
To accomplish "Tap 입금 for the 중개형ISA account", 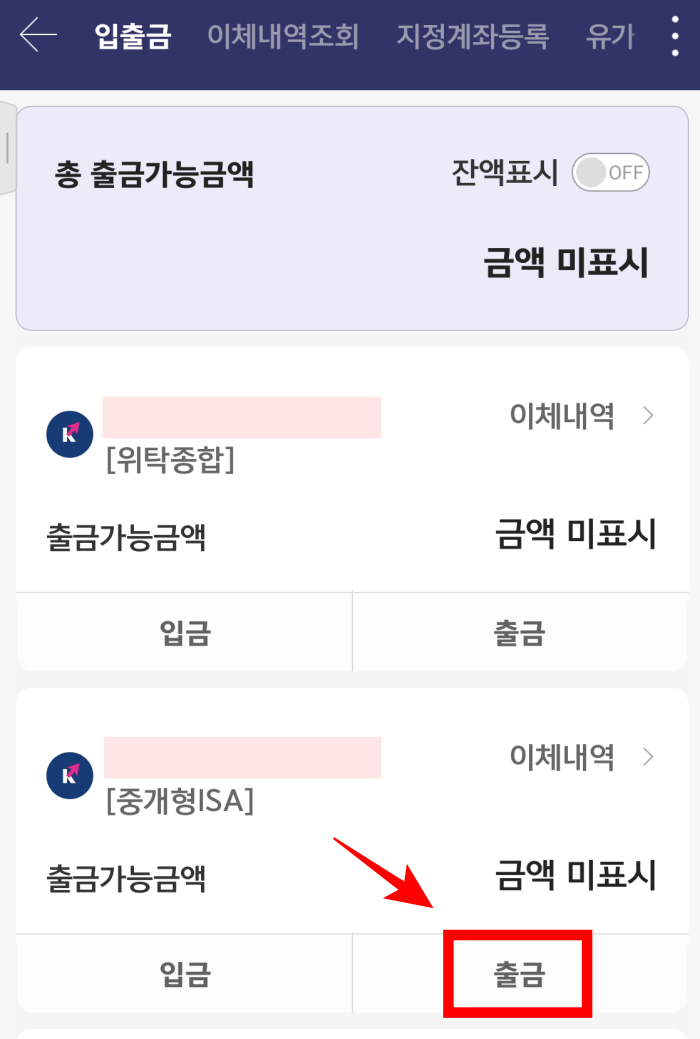I will [x=184, y=972].
